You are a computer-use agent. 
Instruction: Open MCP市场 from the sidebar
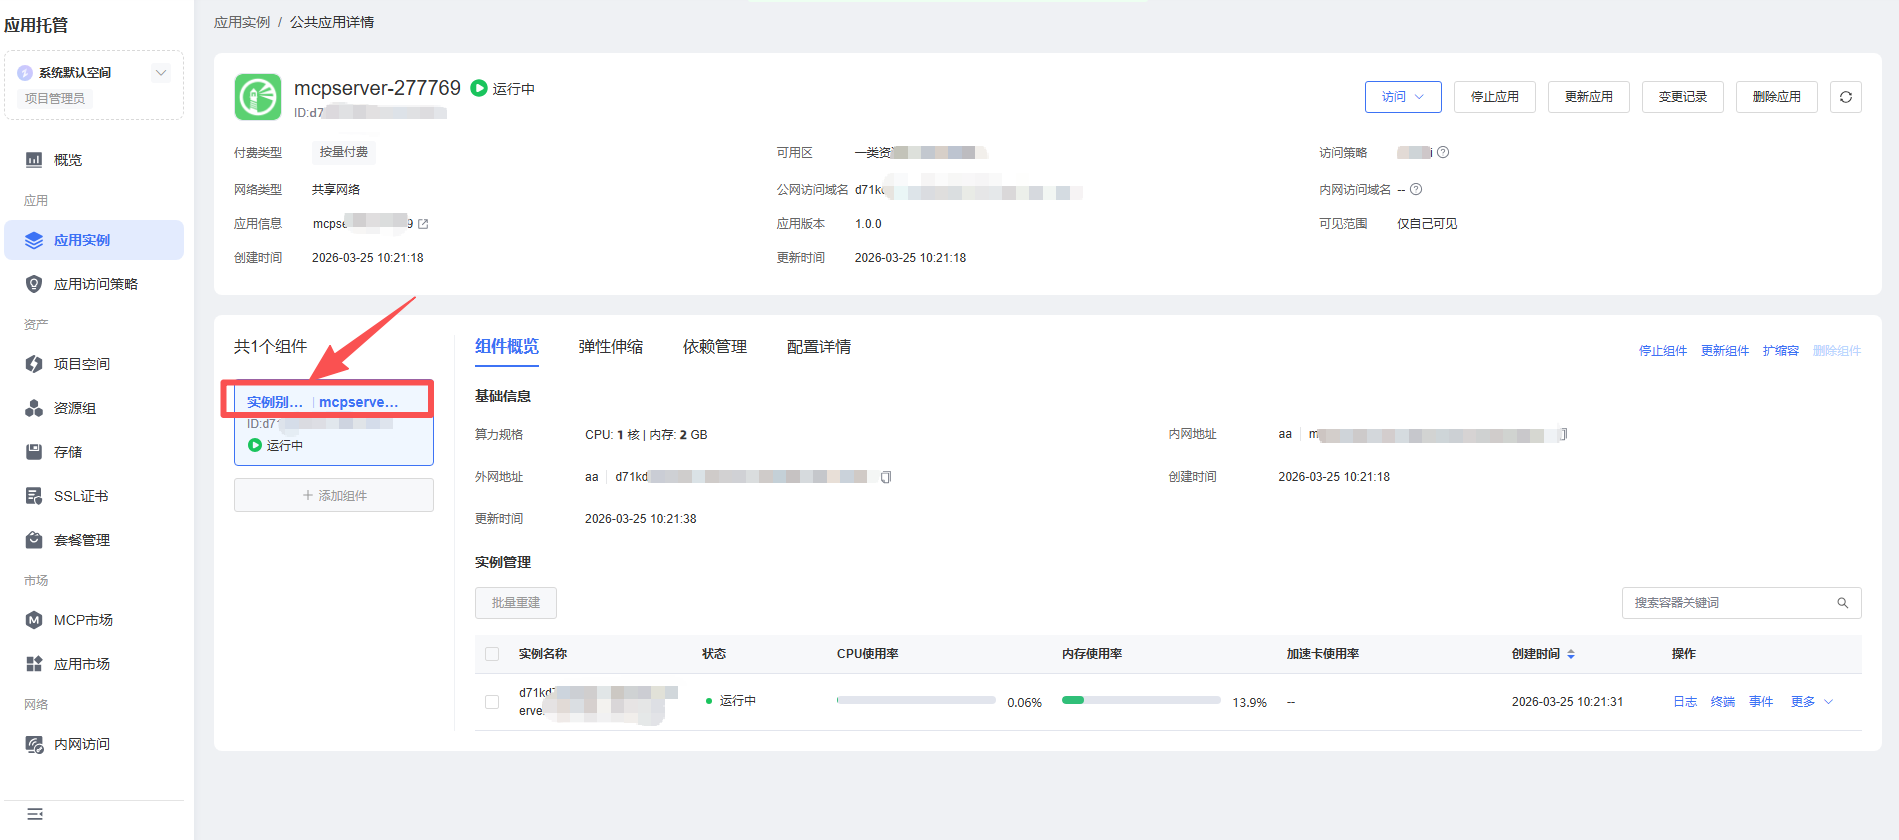coord(83,620)
